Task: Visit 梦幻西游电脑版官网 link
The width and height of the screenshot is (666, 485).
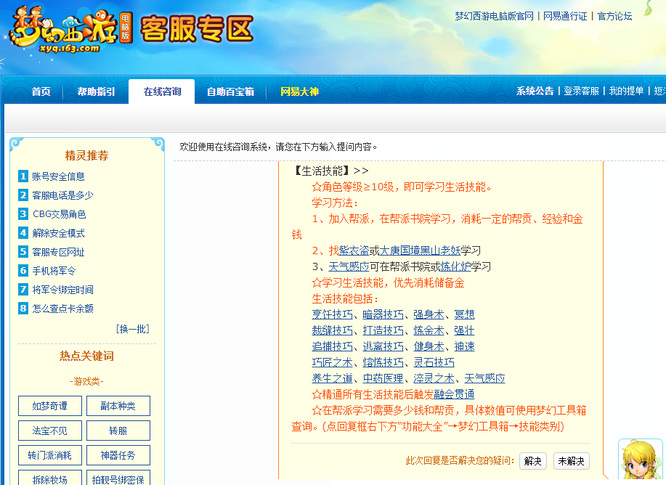Action: point(494,16)
